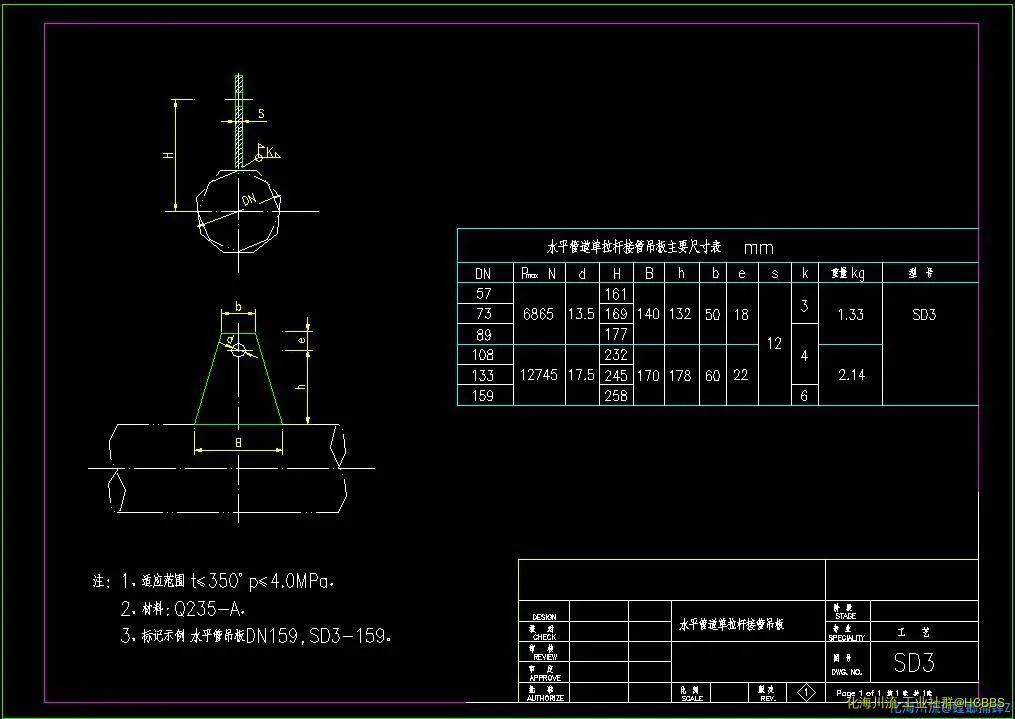The width and height of the screenshot is (1015, 719).
Task: Click the 'DWG. NO.' label
Action: click(847, 672)
